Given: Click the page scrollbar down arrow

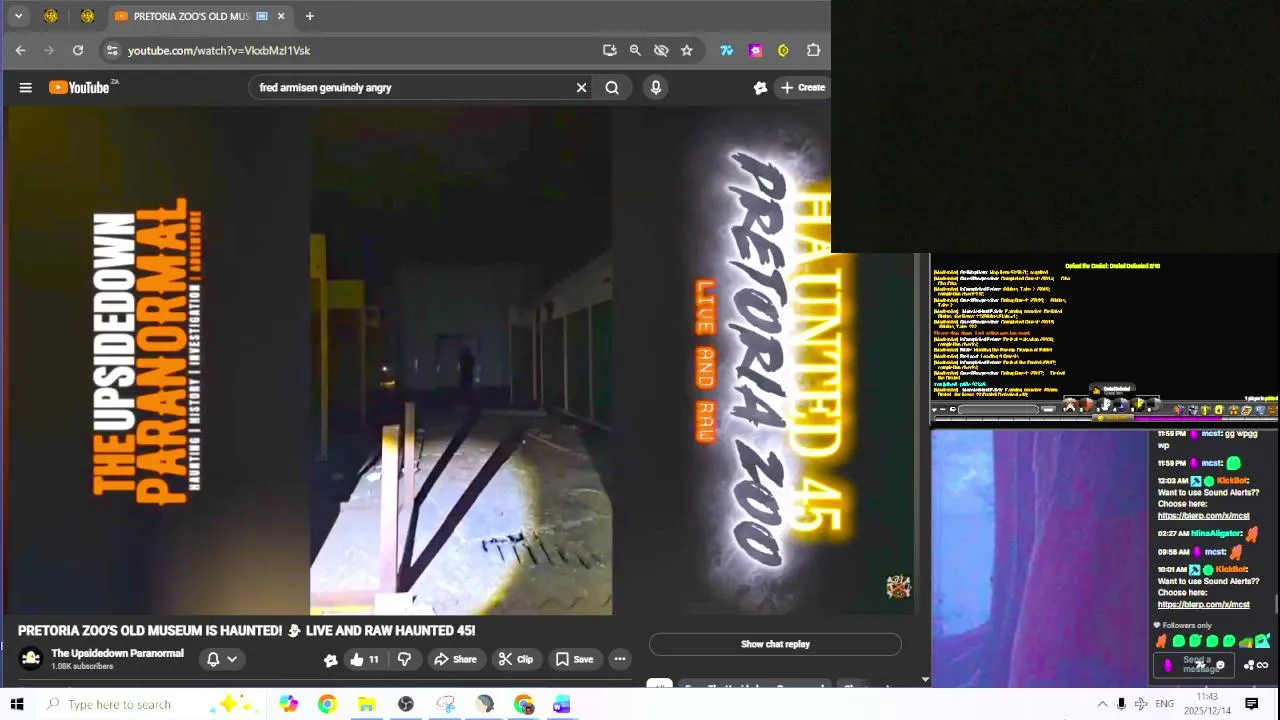Looking at the screenshot, I should 925,680.
